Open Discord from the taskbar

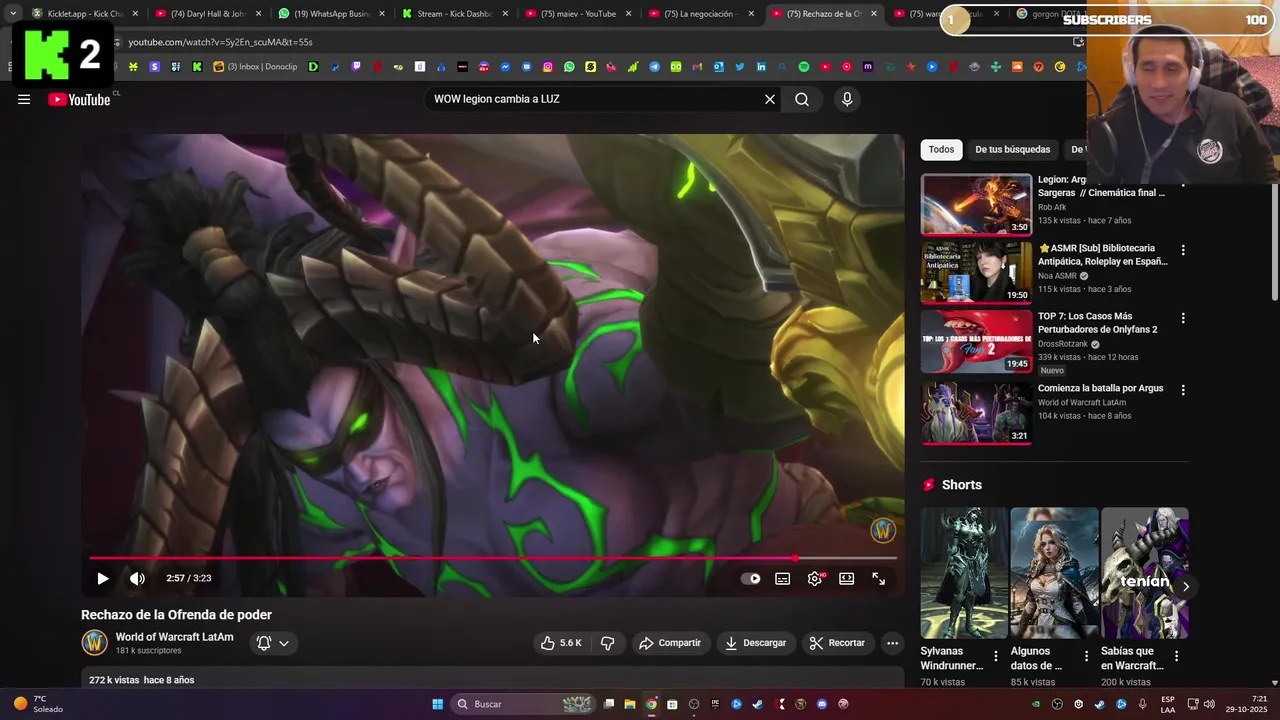coord(822,704)
